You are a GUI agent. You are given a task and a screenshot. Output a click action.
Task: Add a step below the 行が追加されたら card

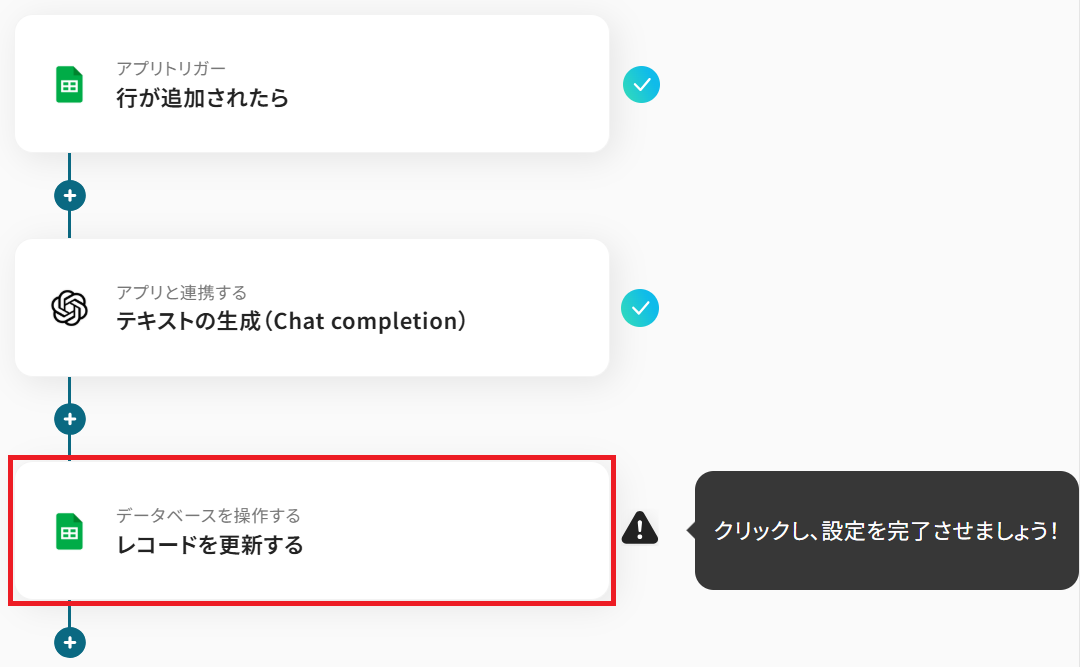tap(70, 195)
